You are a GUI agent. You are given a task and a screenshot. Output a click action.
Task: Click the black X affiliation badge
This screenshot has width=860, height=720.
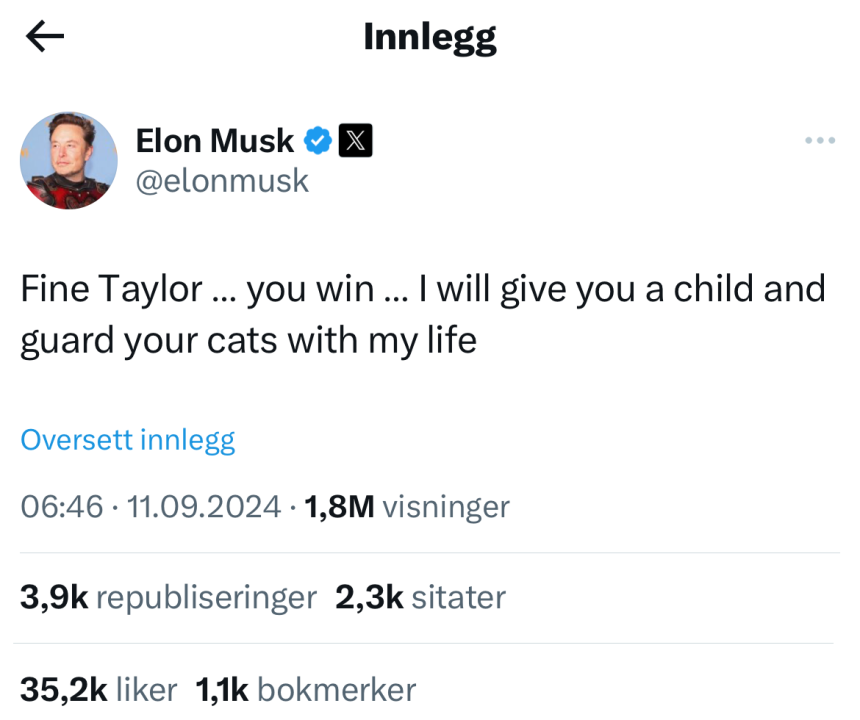[356, 141]
